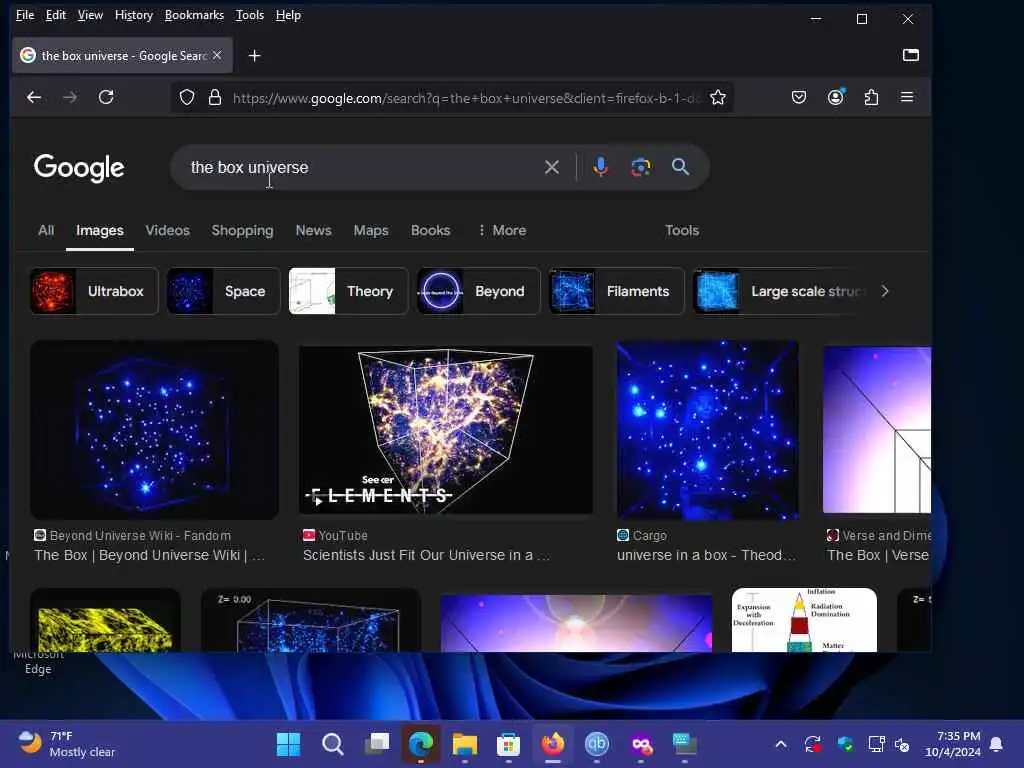Click the Google logo

tap(79, 168)
